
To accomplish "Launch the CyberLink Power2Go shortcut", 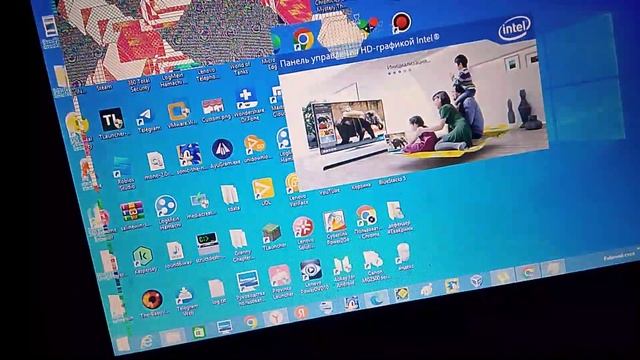I will [x=334, y=222].
